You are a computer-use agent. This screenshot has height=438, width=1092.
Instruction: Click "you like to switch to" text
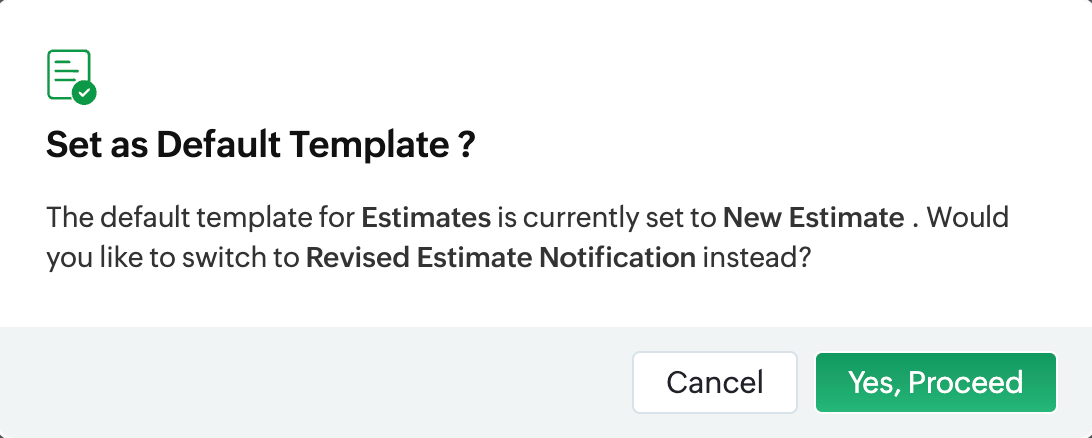pos(173,257)
